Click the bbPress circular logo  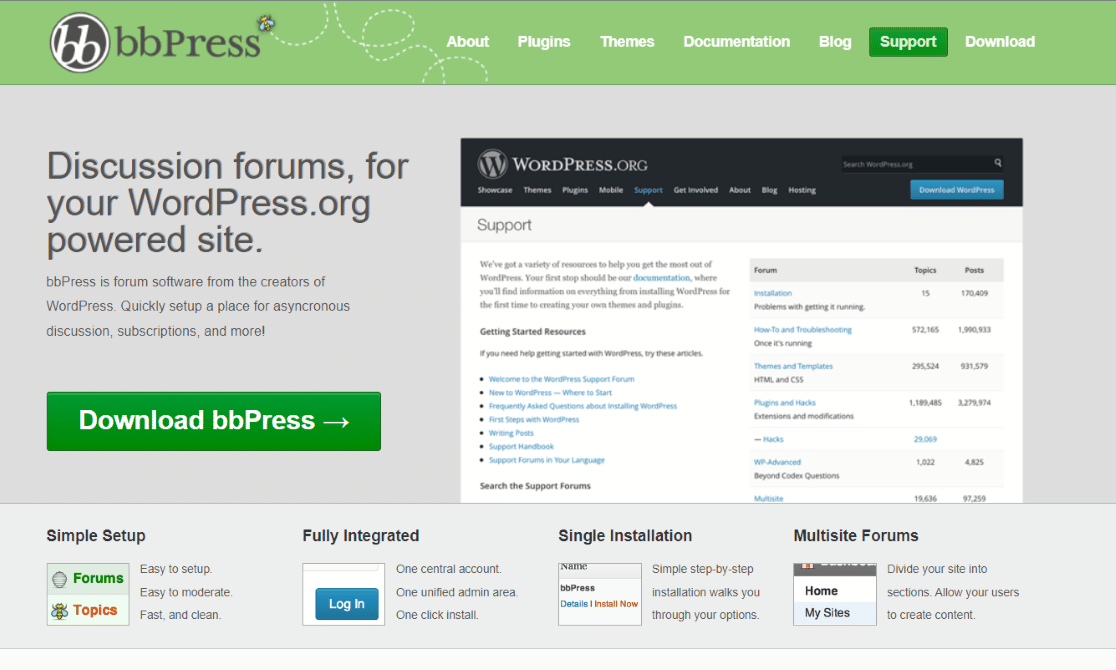coord(80,42)
